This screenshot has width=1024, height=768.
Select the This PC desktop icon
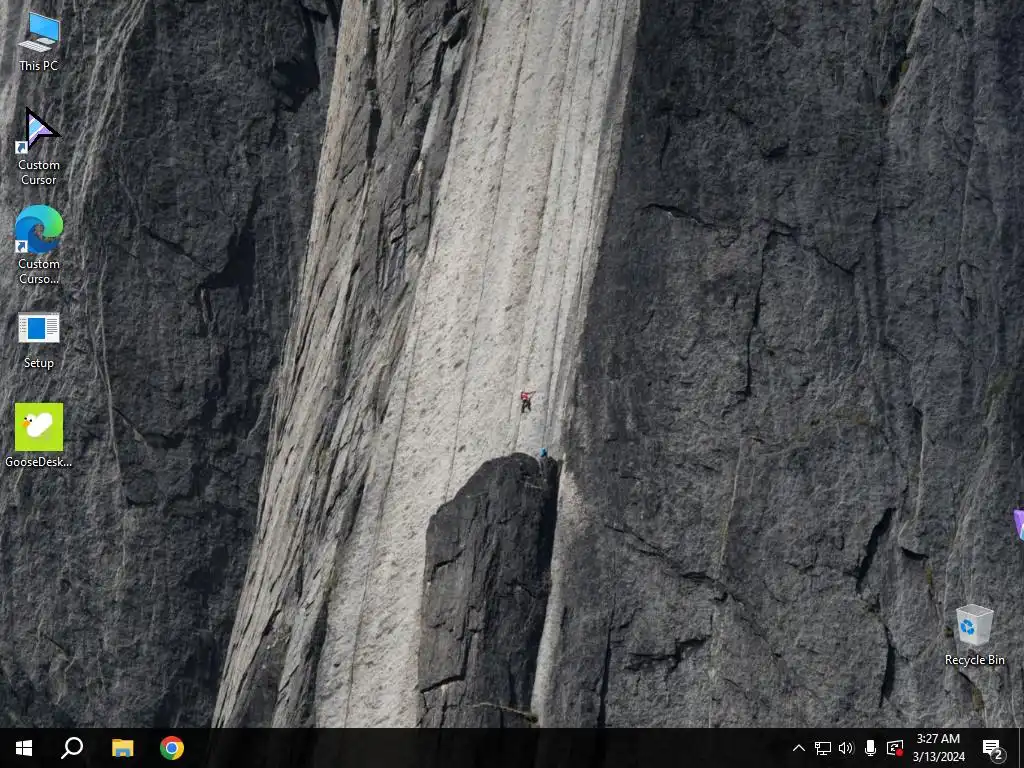click(x=39, y=40)
